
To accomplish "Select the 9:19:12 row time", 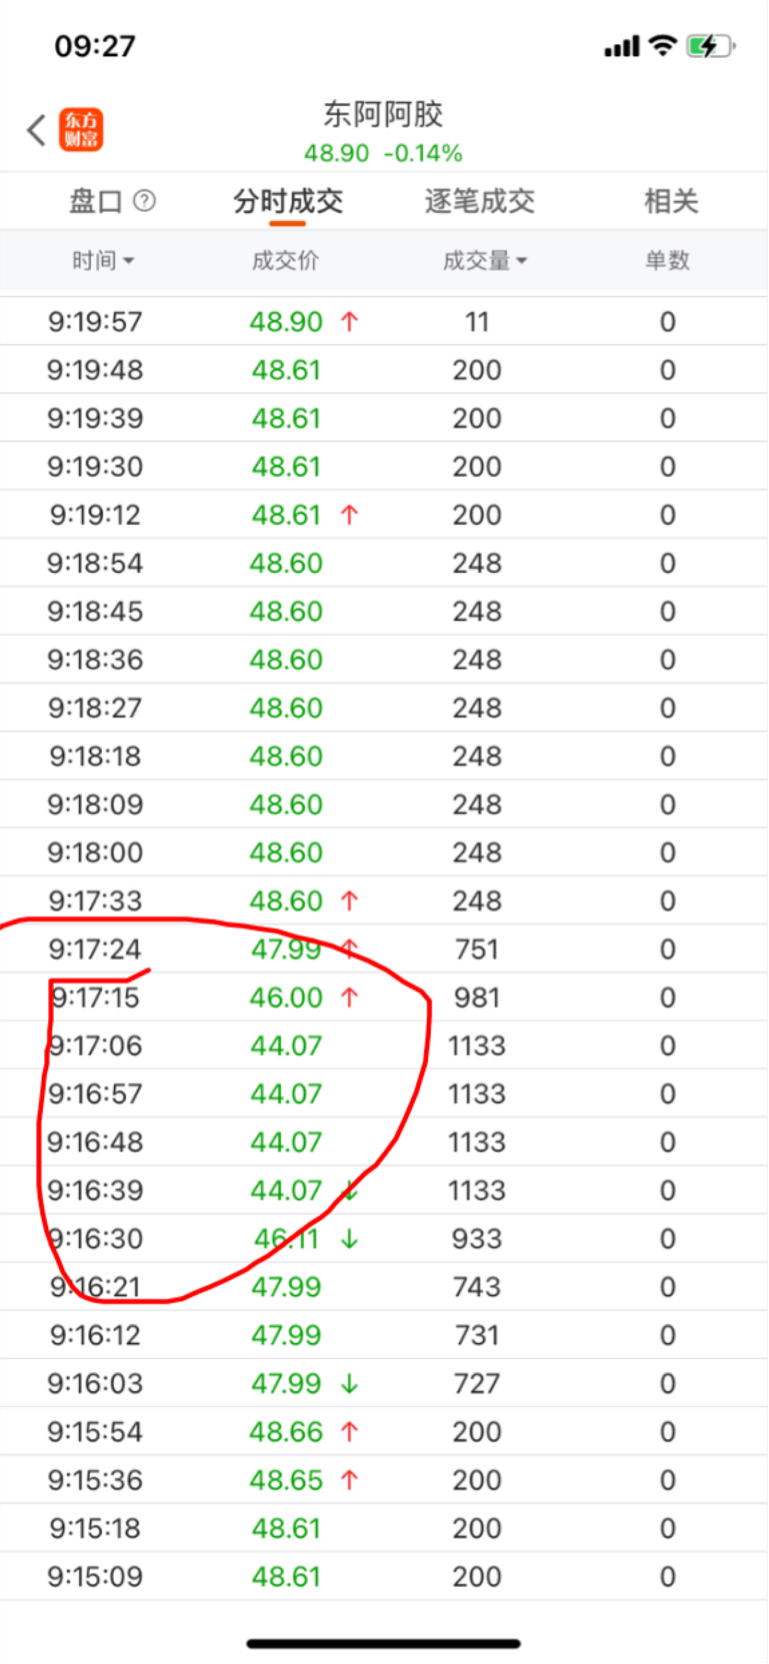I will [95, 515].
